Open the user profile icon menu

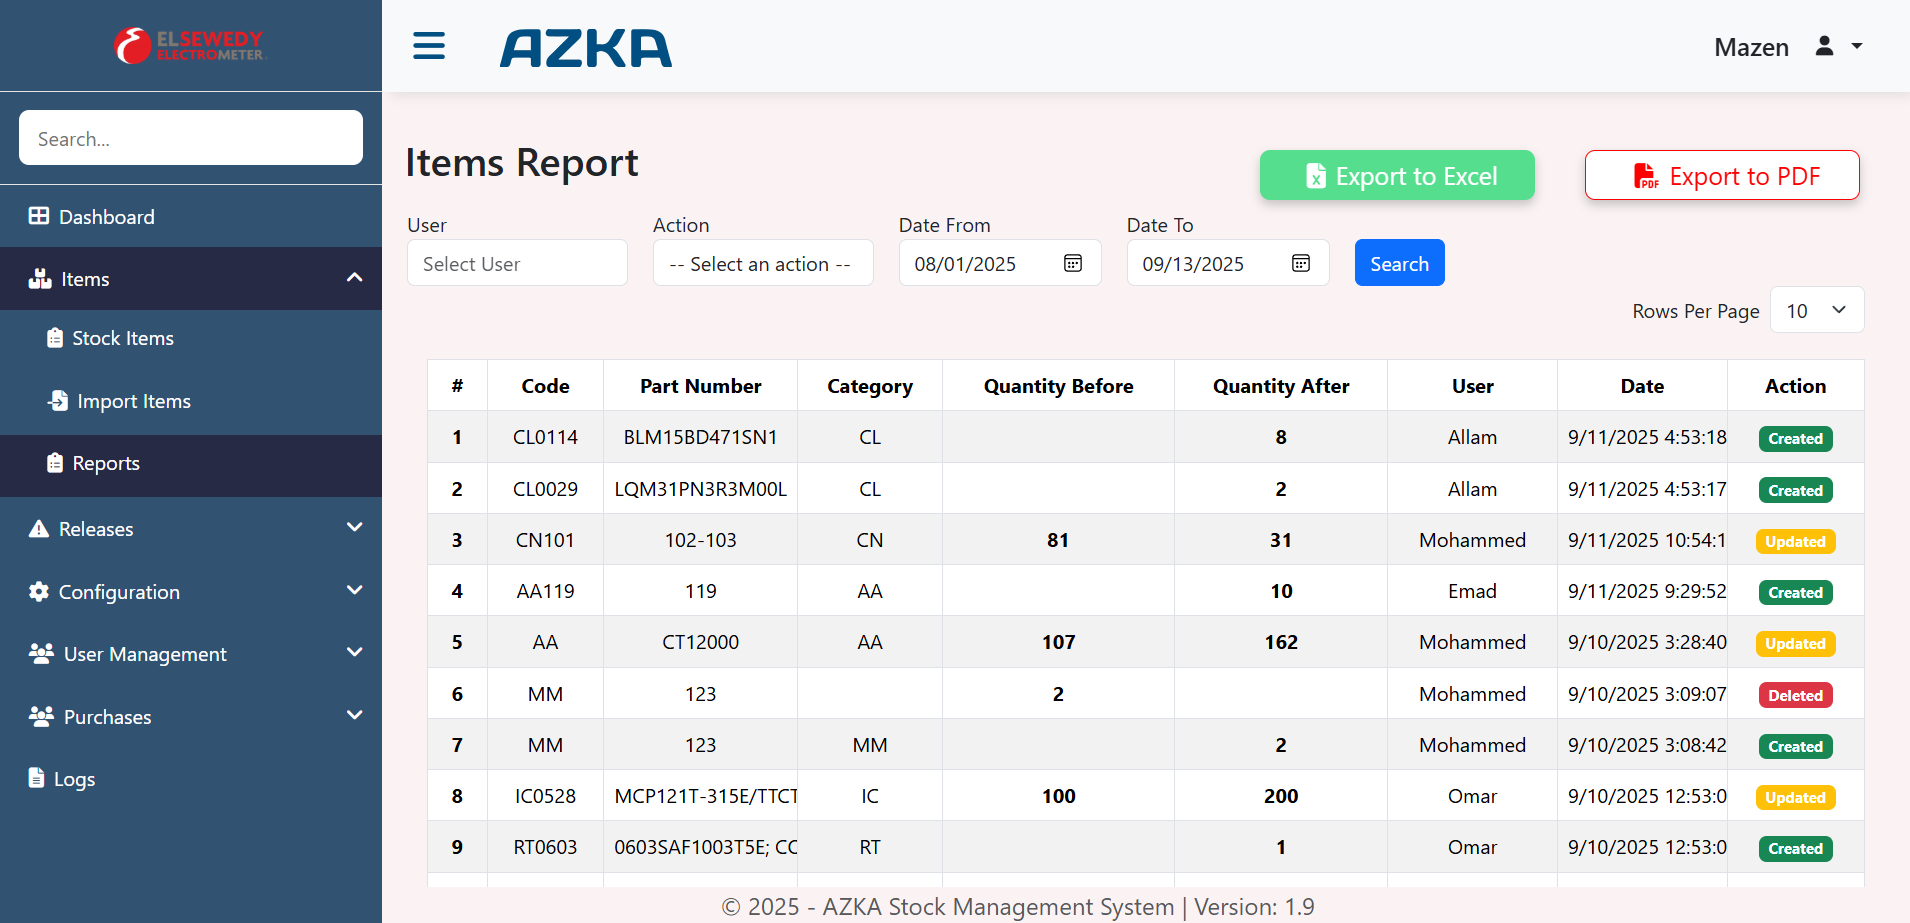click(x=1825, y=46)
